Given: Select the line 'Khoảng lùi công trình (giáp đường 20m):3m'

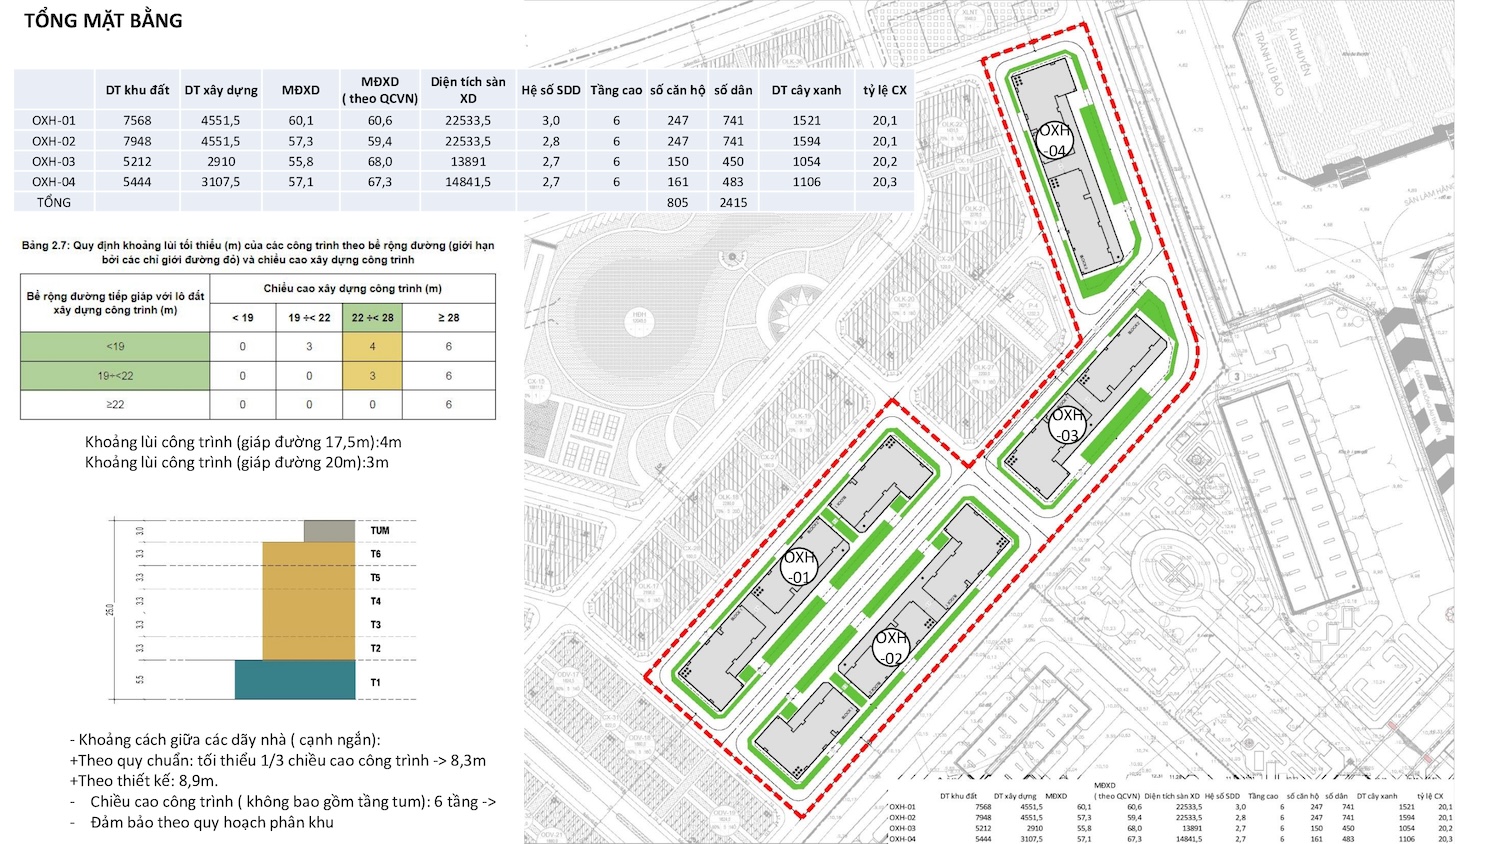Looking at the screenshot, I should click(237, 462).
